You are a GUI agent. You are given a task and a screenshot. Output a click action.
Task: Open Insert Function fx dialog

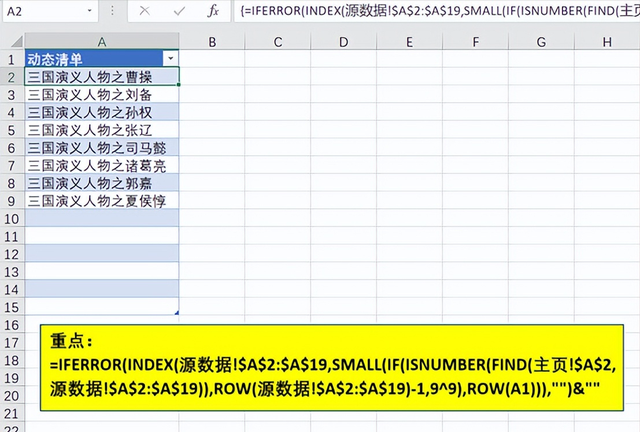tap(213, 11)
